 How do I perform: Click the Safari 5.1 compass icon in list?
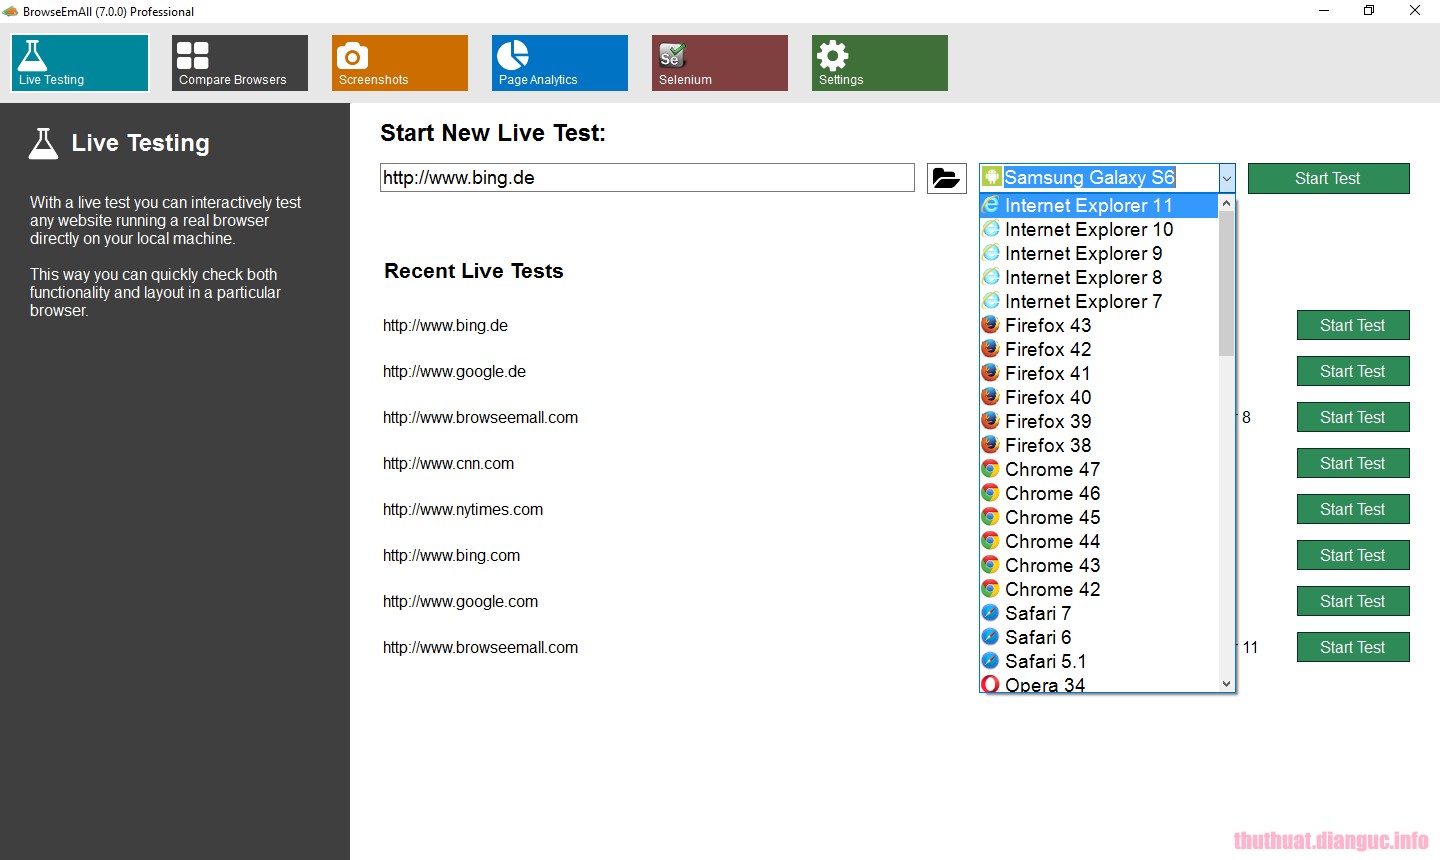tap(991, 661)
